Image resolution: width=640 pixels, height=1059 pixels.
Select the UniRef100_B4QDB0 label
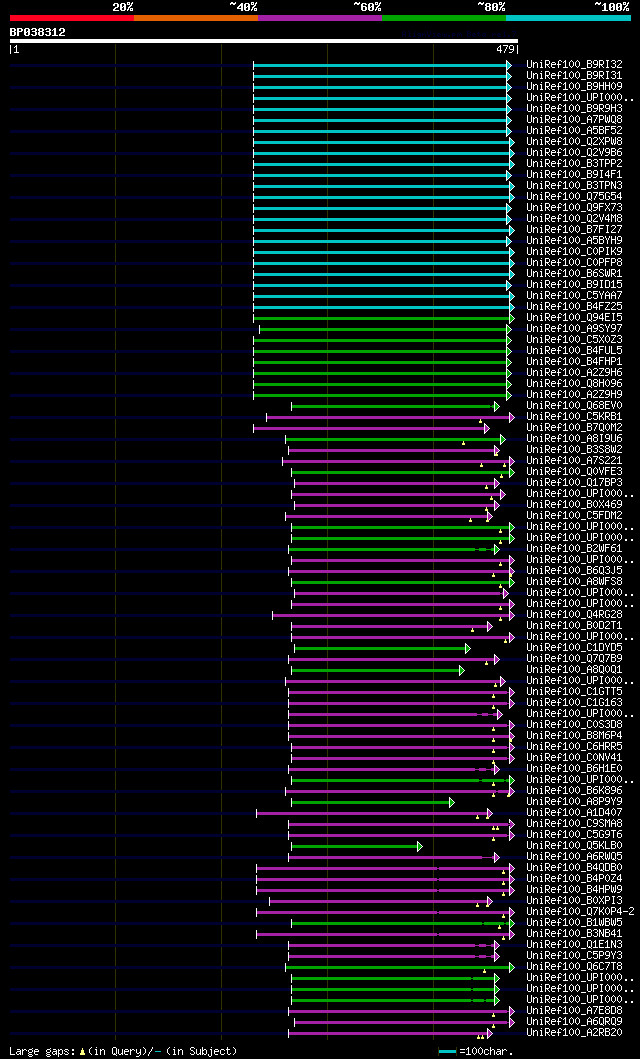(x=575, y=867)
